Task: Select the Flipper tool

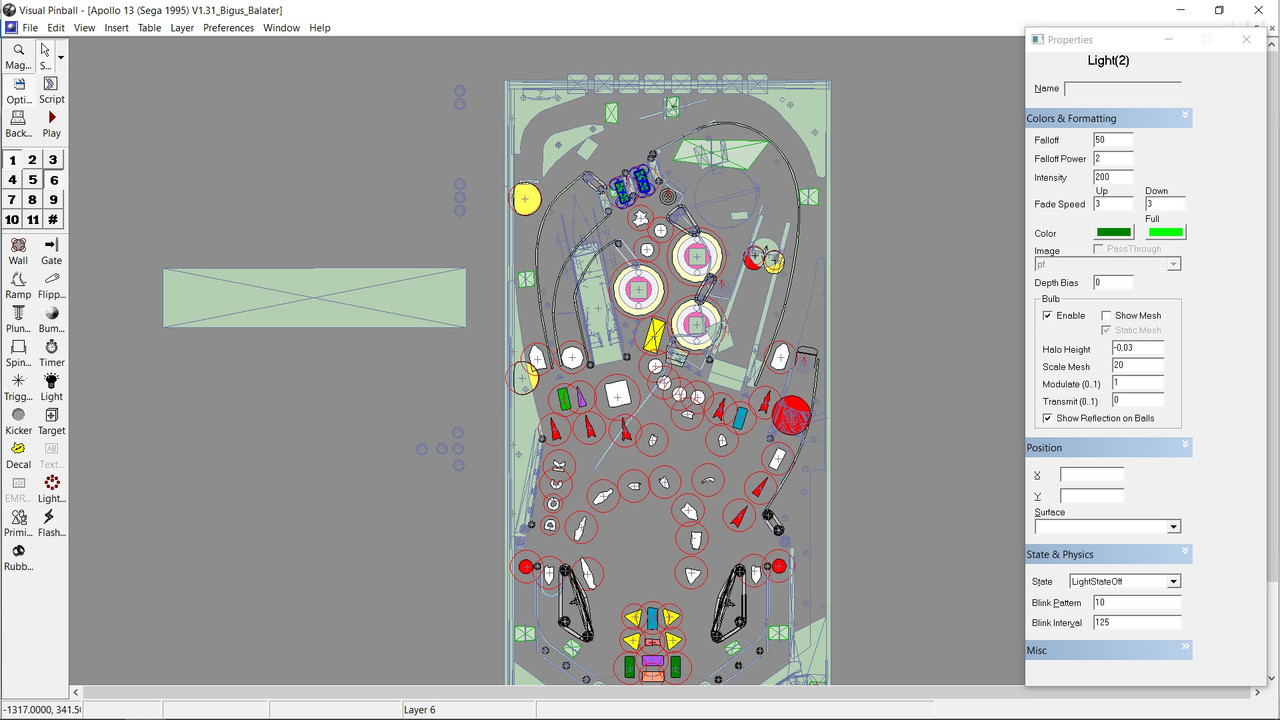Action: (51, 285)
